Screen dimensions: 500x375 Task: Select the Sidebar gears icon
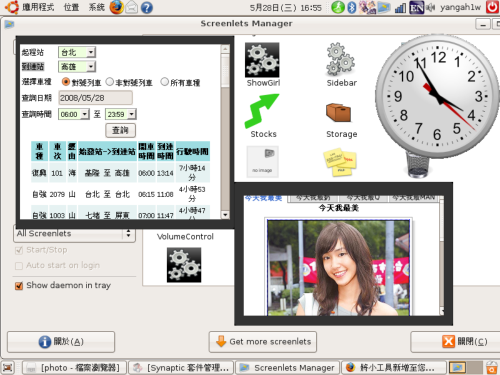pos(341,59)
